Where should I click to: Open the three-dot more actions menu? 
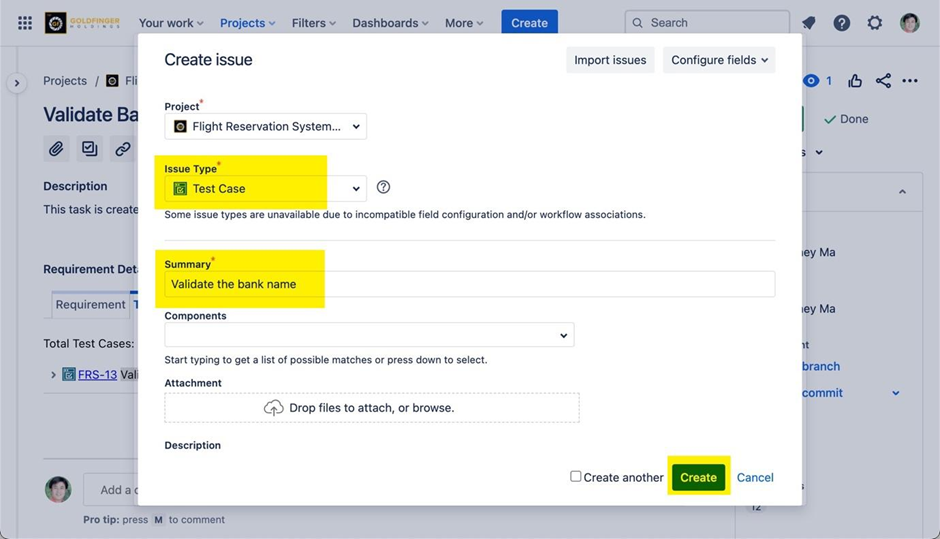(x=910, y=81)
